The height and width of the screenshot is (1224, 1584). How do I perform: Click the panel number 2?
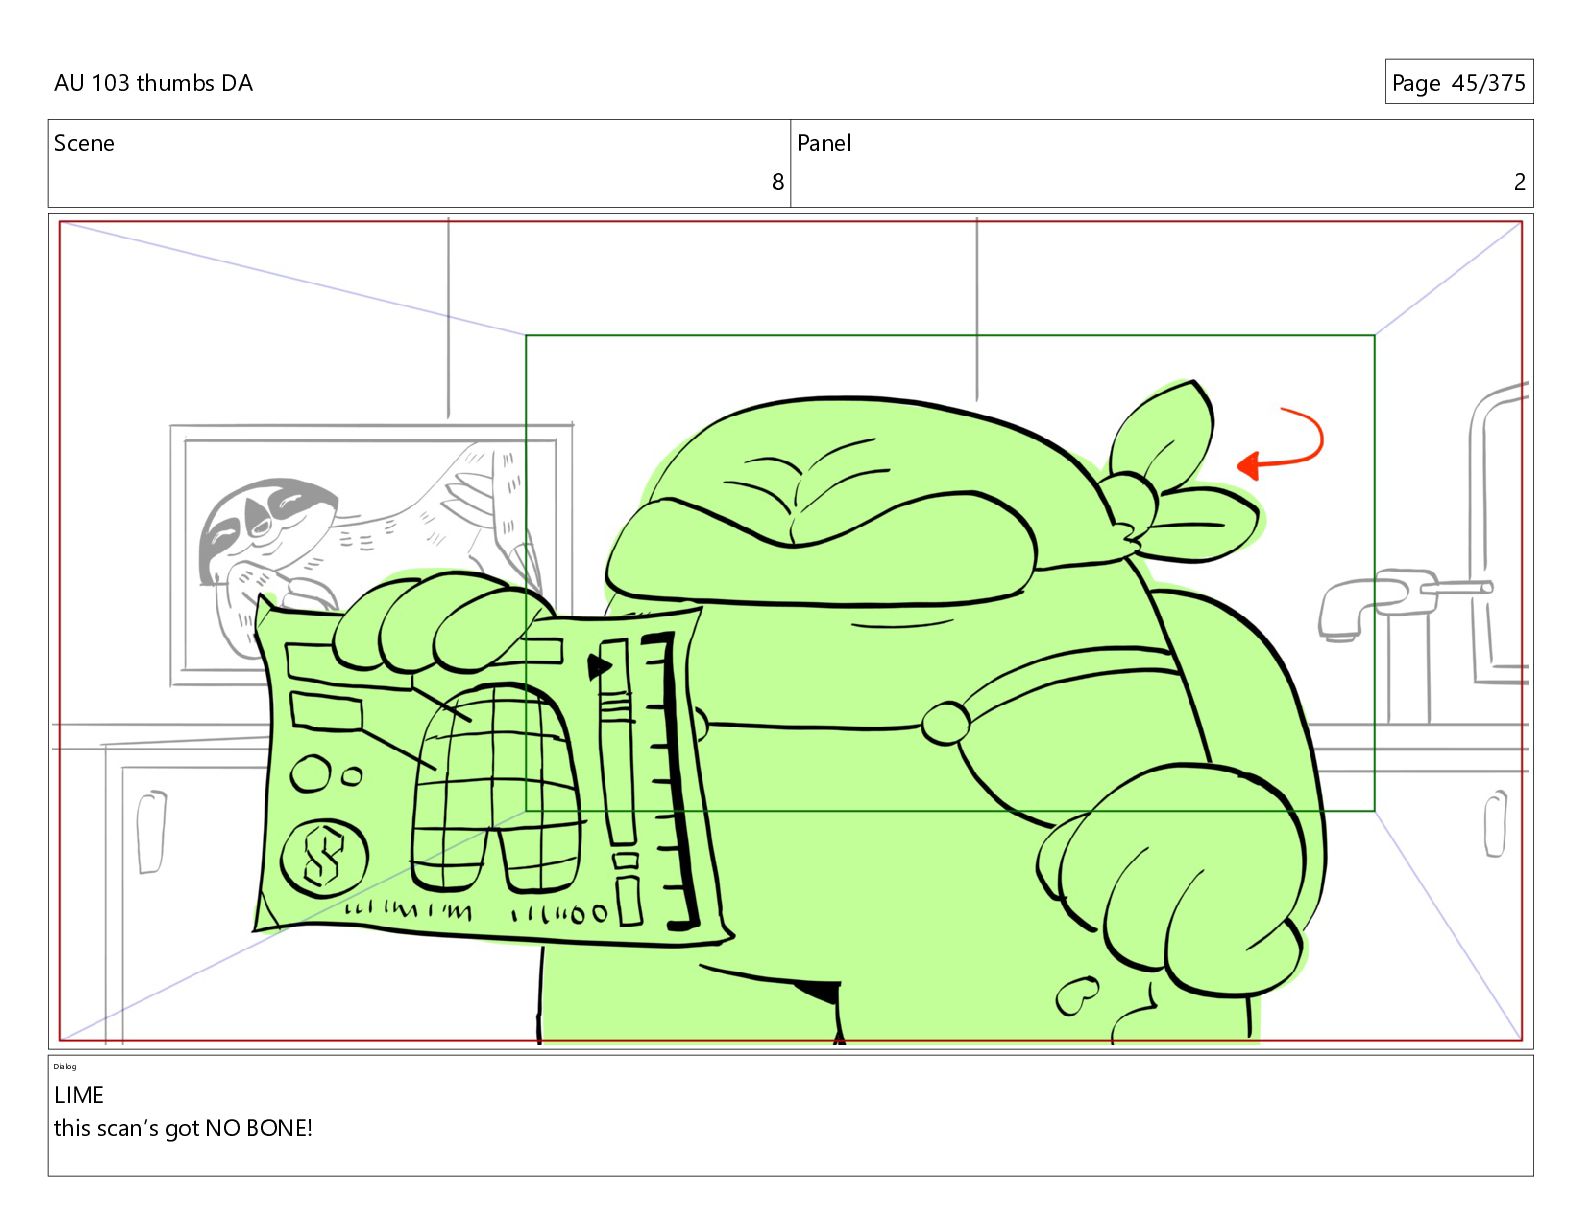pyautogui.click(x=1519, y=182)
